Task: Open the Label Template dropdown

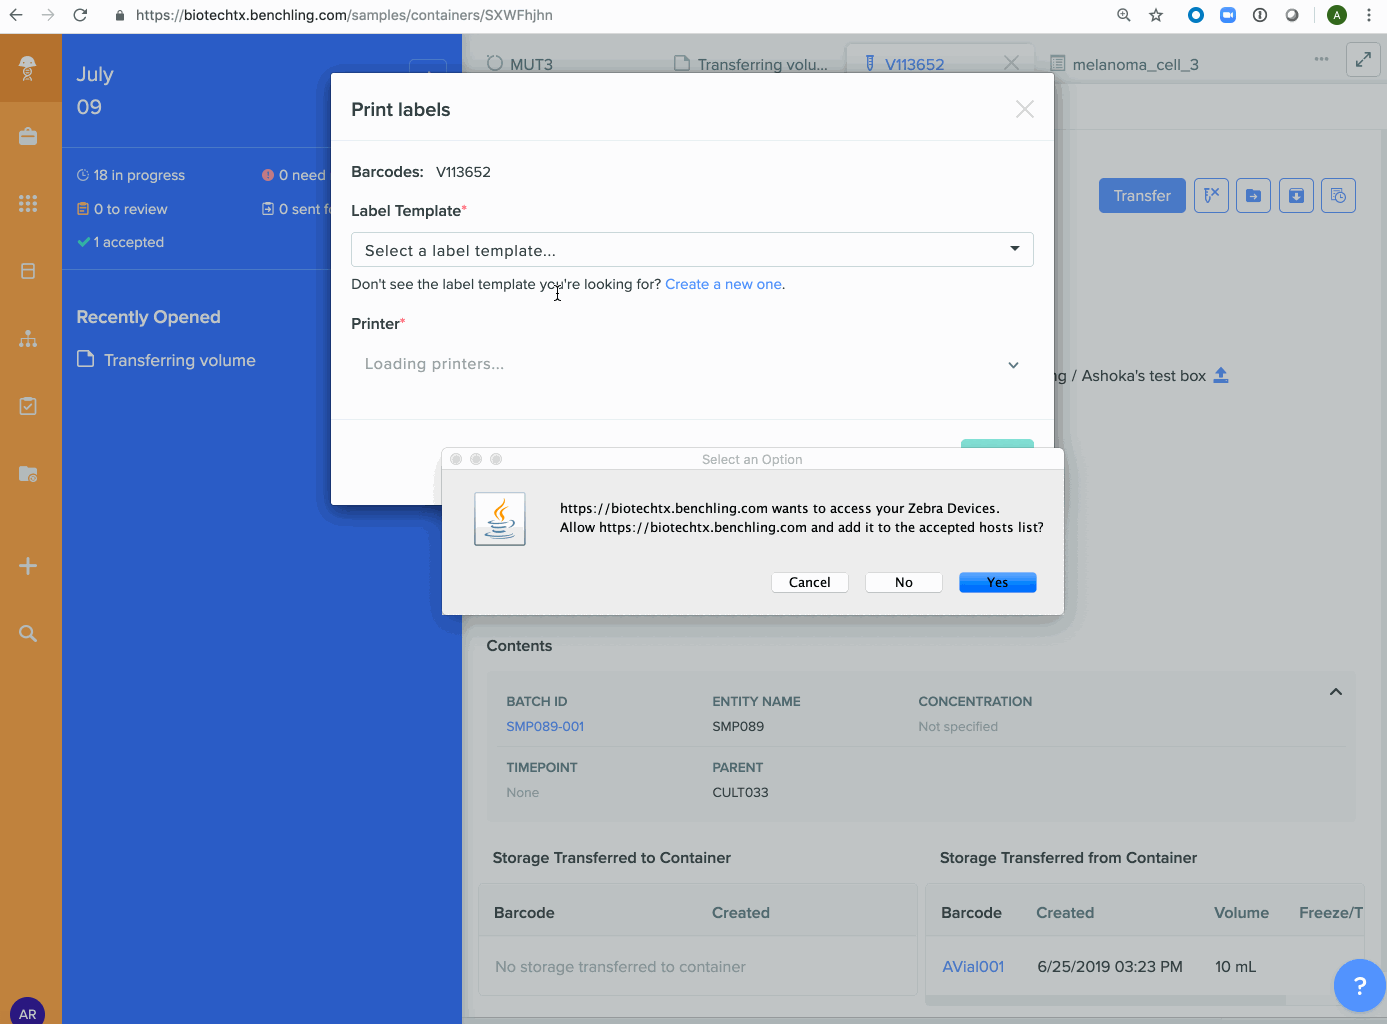Action: coord(691,250)
